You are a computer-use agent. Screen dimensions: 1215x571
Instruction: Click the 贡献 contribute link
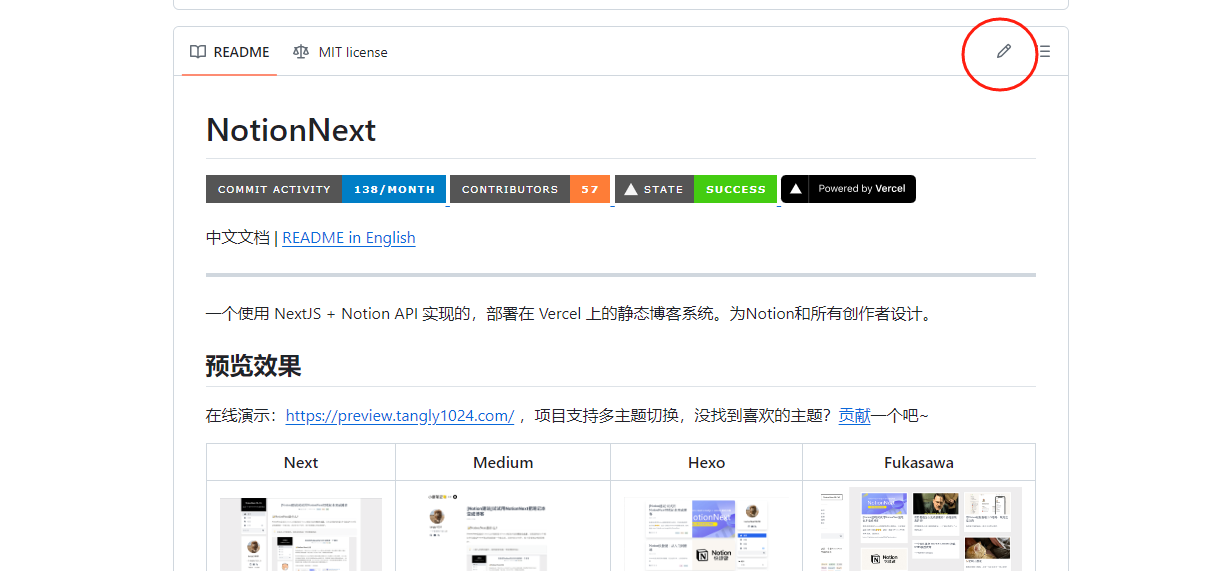click(x=854, y=415)
